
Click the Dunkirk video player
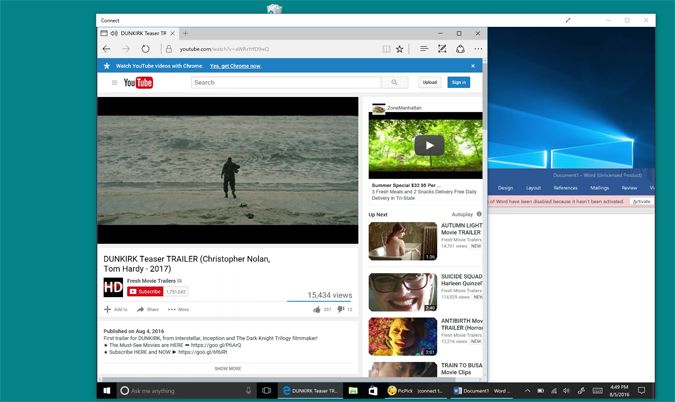228,170
